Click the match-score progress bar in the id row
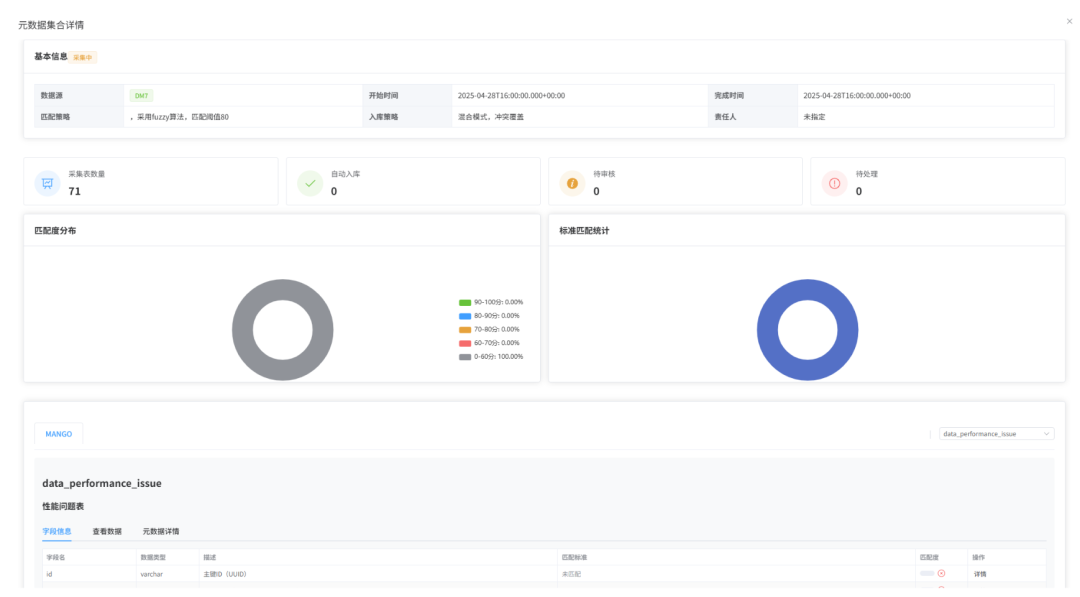The width and height of the screenshot is (1080, 597). 927,574
